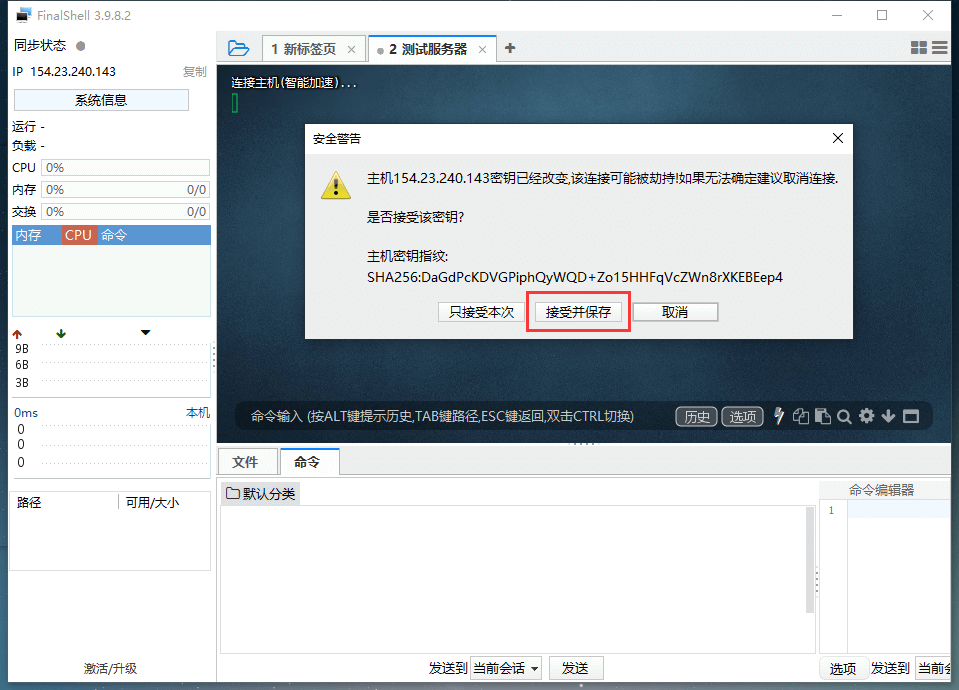This screenshot has height=690, width=959.
Task: Open the settings gear in the command bar
Action: (x=866, y=416)
